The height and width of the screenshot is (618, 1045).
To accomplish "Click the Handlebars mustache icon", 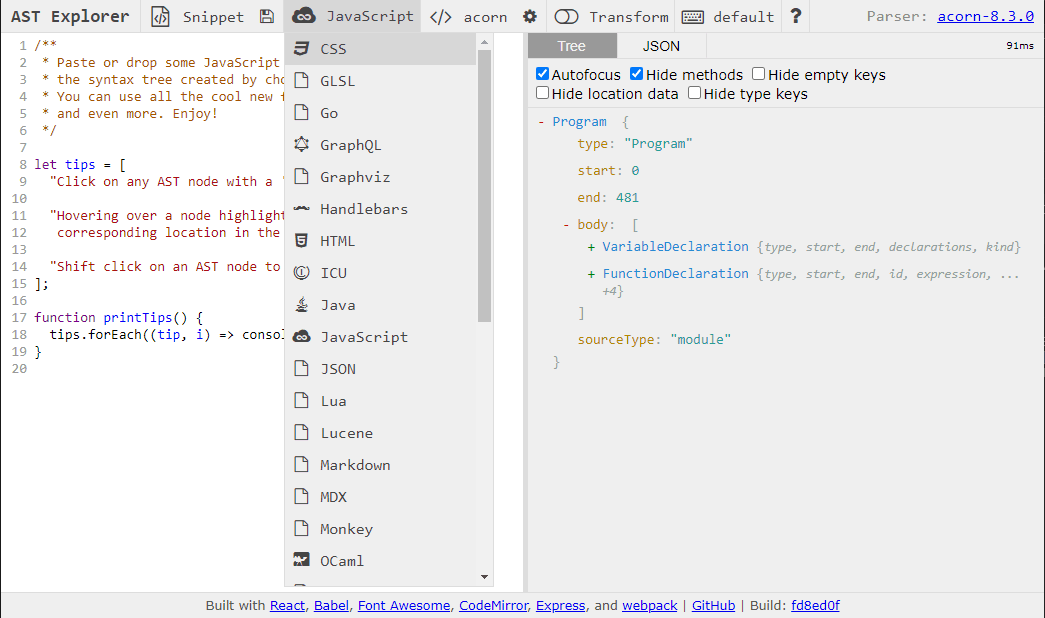I will pos(302,209).
